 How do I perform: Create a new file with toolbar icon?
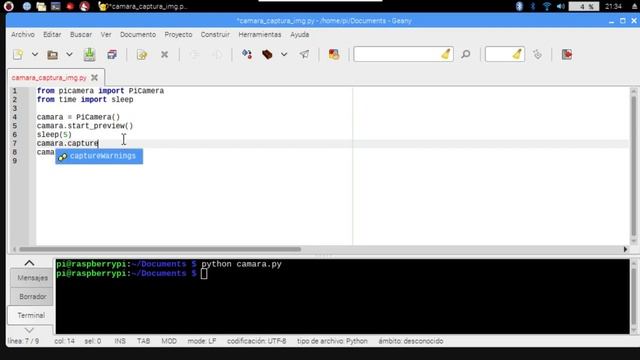[18, 54]
